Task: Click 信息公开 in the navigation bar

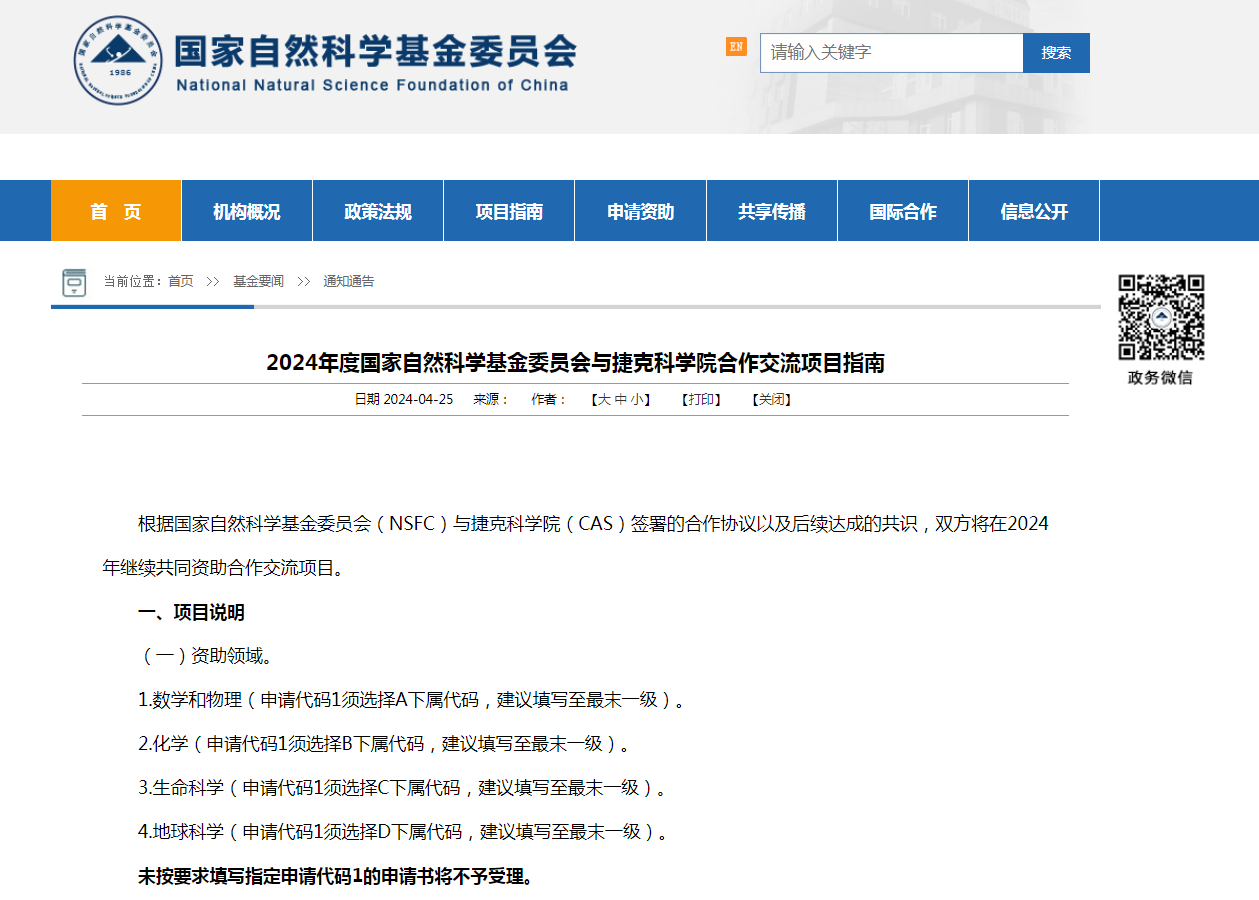Action: point(1034,211)
